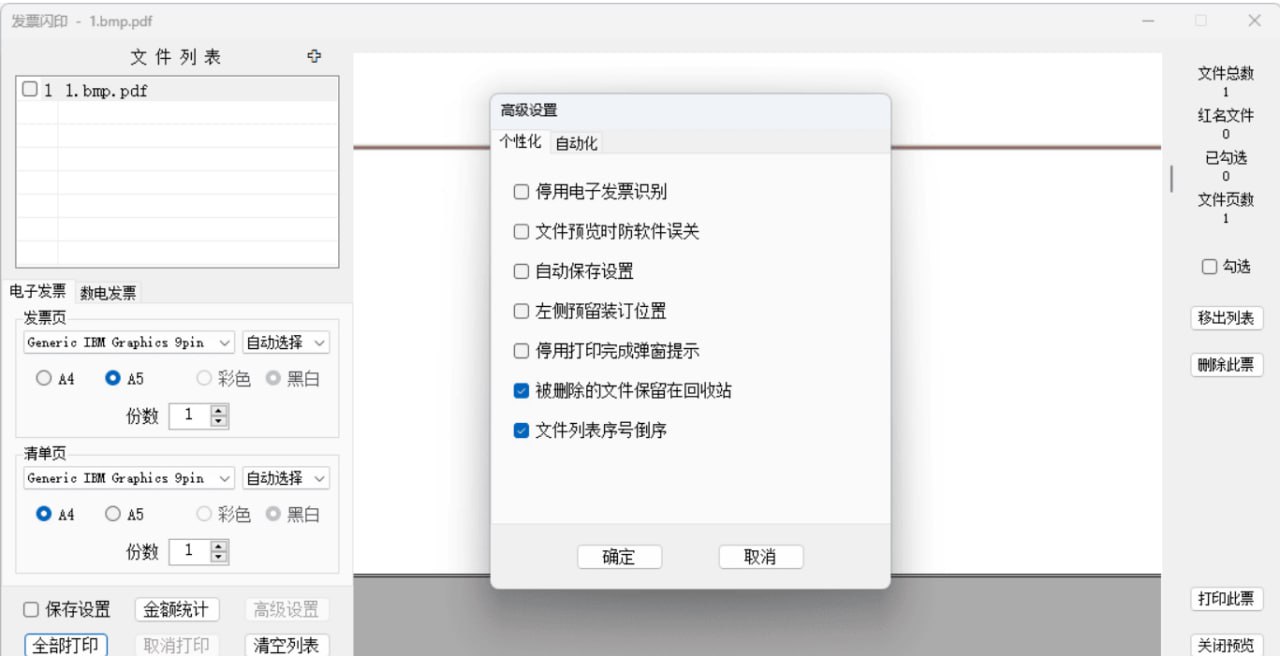Check the 左侧预留装订位置 option
The height and width of the screenshot is (656, 1280).
click(520, 311)
